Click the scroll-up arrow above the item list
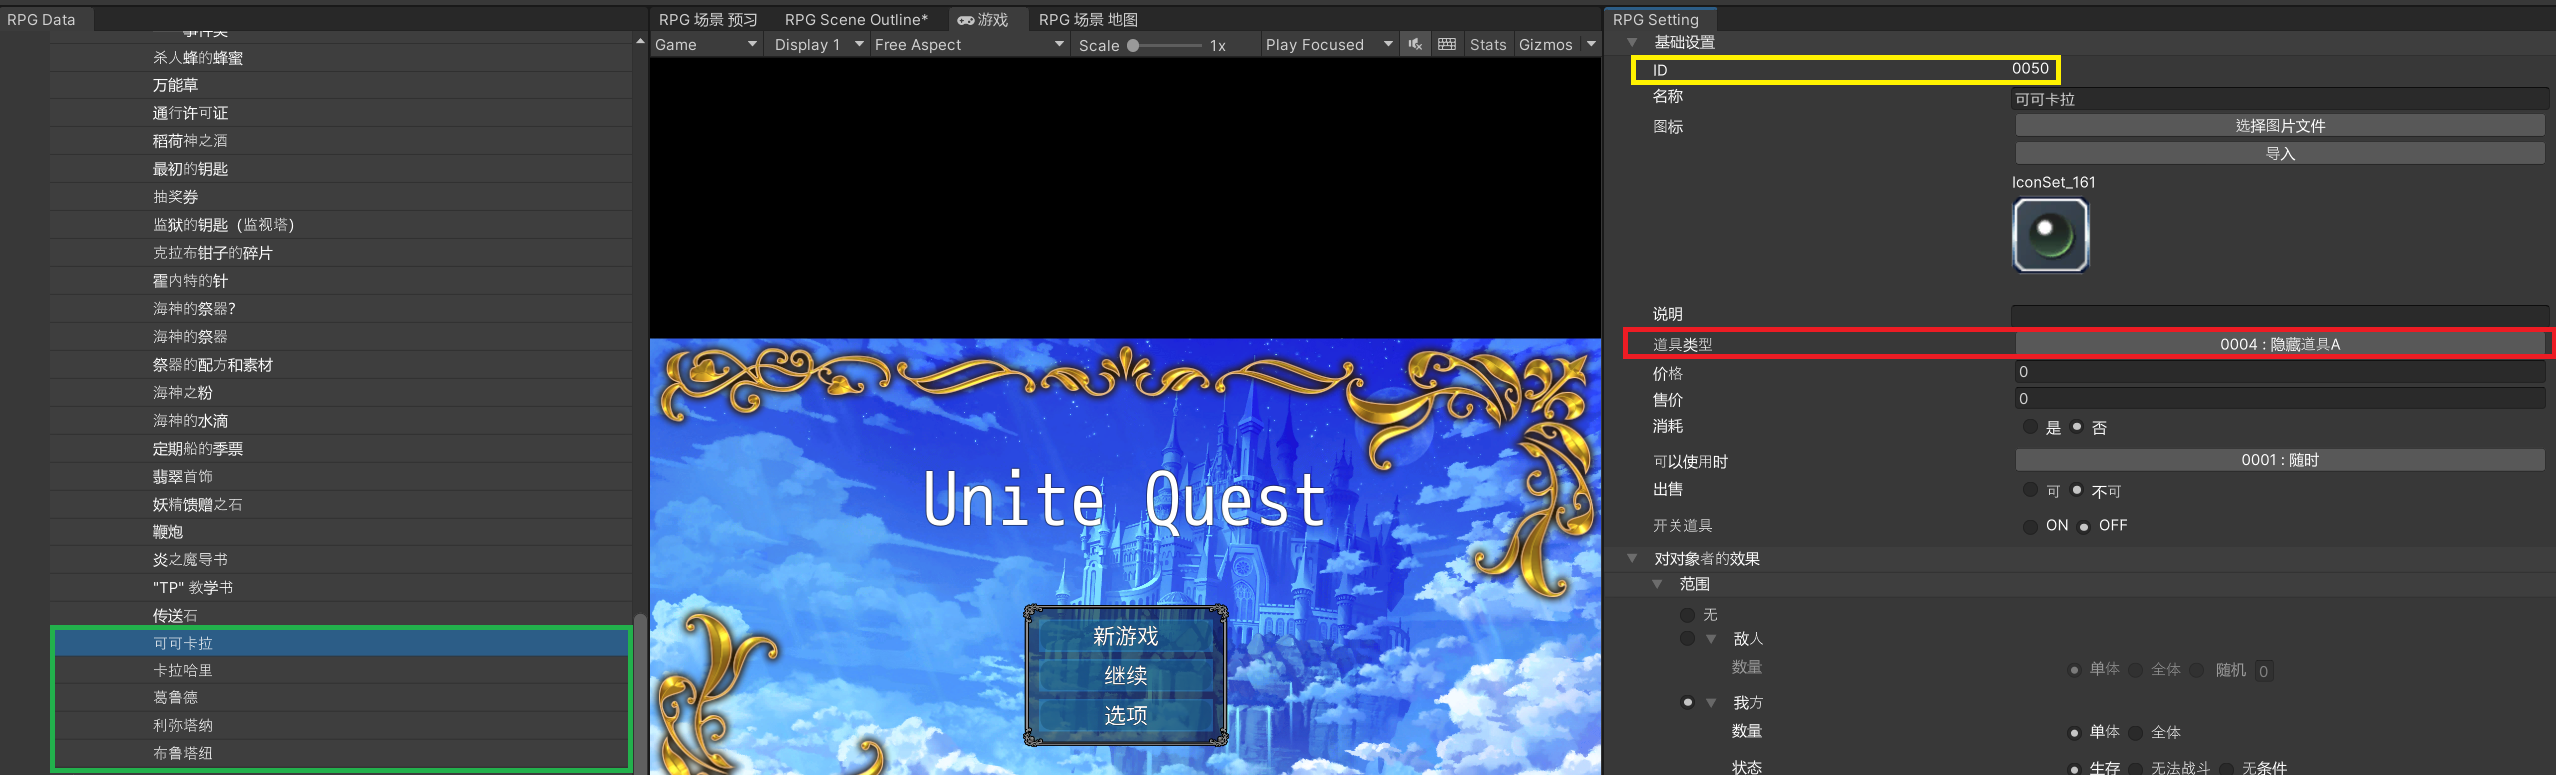The width and height of the screenshot is (2556, 775). [640, 41]
